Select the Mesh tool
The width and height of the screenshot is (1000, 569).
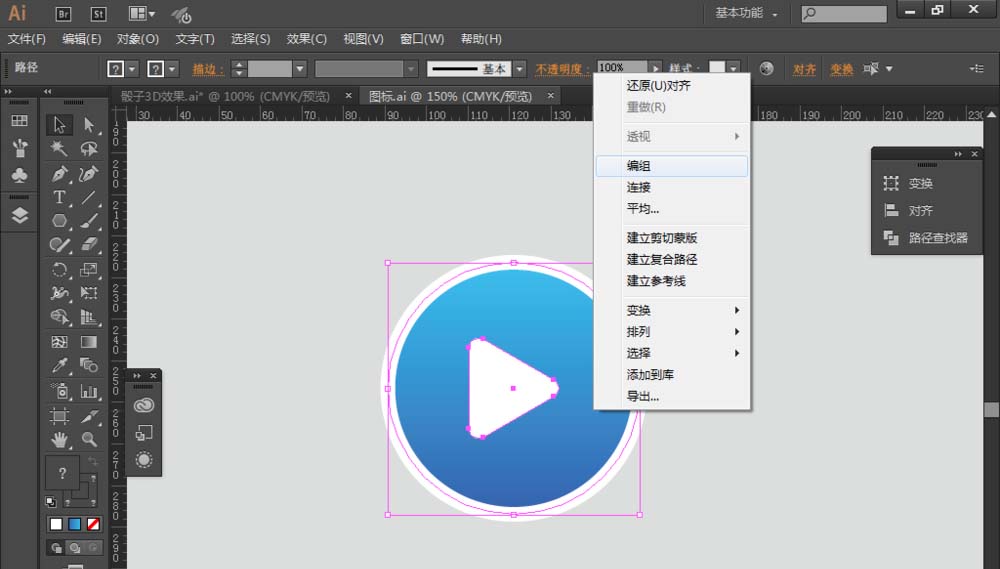coord(59,342)
